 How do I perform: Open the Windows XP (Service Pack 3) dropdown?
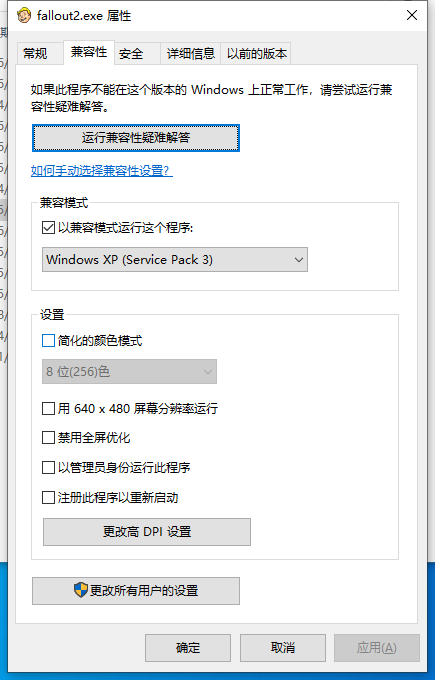175,260
